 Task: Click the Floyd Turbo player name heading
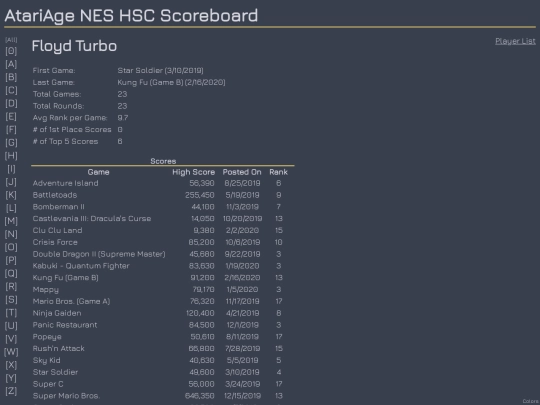[74, 46]
